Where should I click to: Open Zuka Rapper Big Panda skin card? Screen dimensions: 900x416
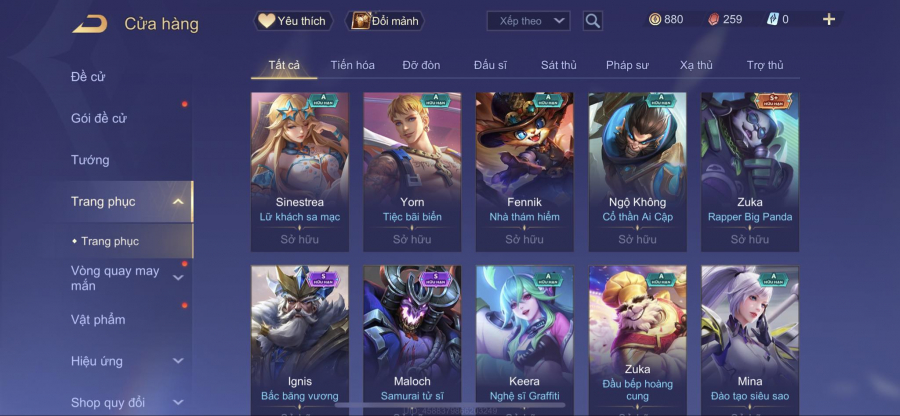750,172
